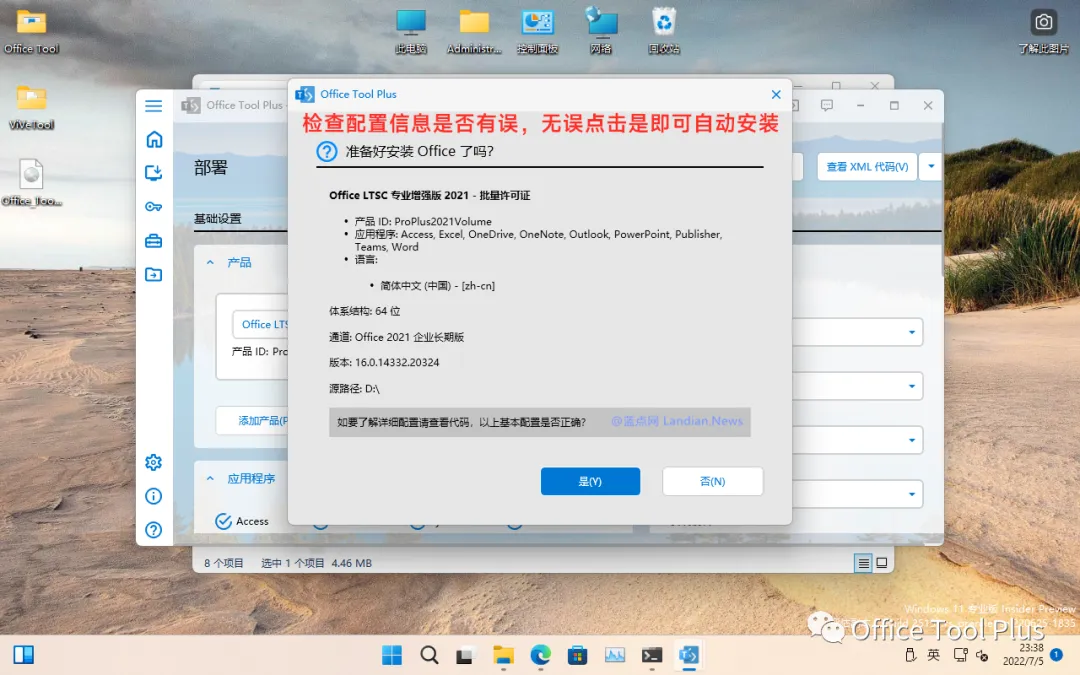Click the 产品 ID: ProPlus2021Volume line in dialog
Image resolution: width=1080 pixels, height=675 pixels.
point(423,221)
